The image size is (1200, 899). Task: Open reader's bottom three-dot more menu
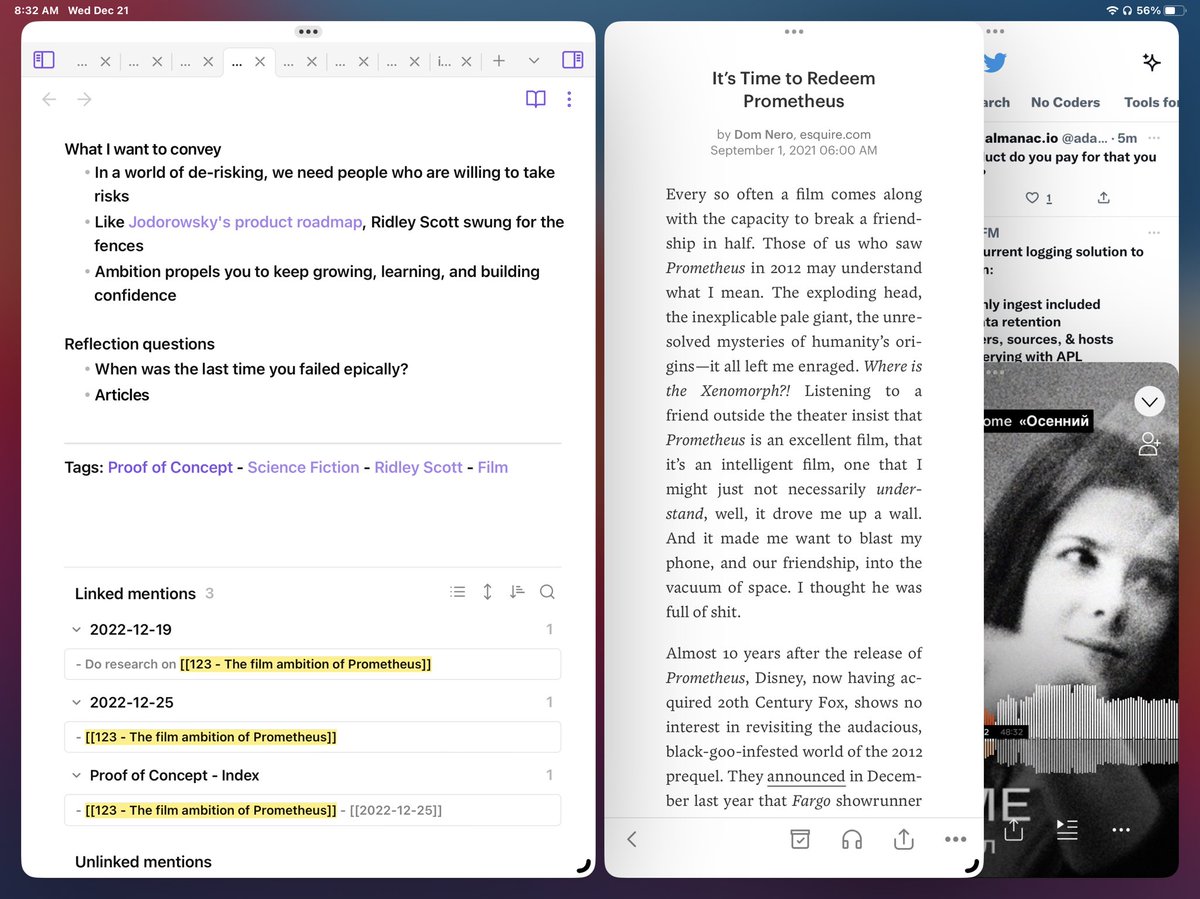[955, 840]
